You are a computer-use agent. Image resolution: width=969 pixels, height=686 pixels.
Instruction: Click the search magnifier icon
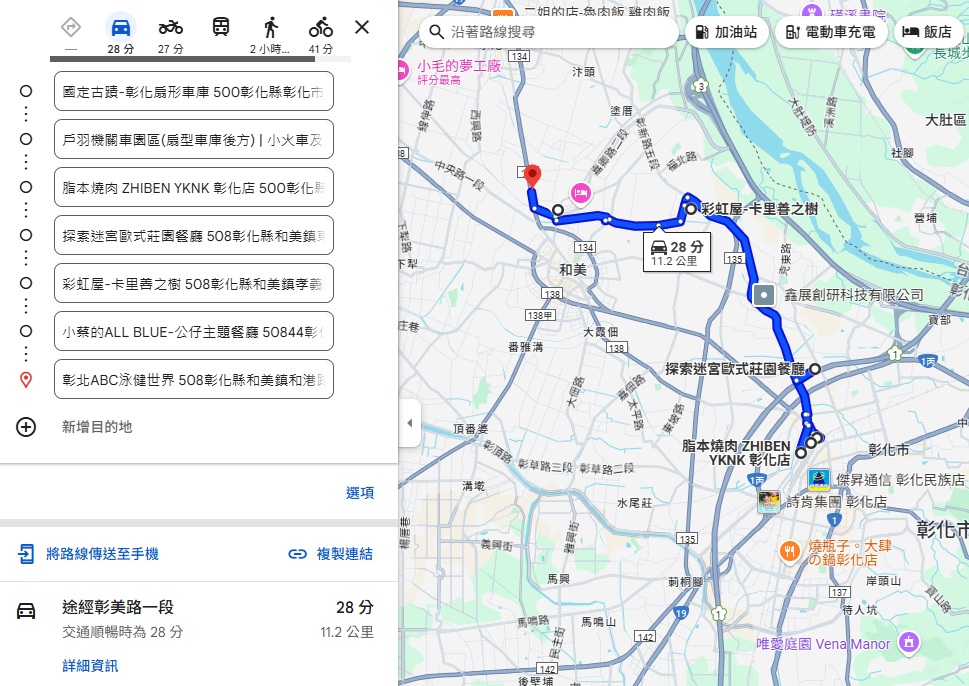tap(436, 32)
